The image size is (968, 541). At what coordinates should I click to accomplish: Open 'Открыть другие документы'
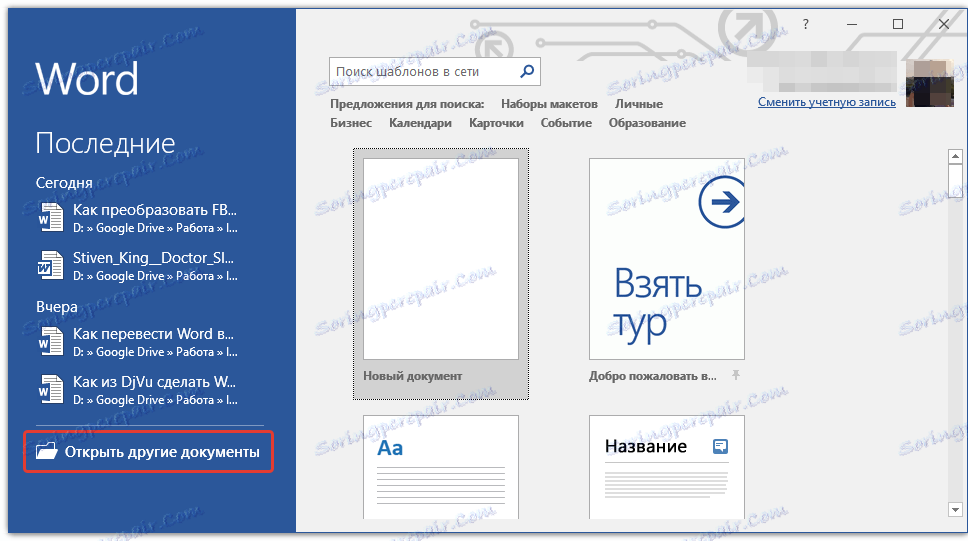pyautogui.click(x=148, y=451)
